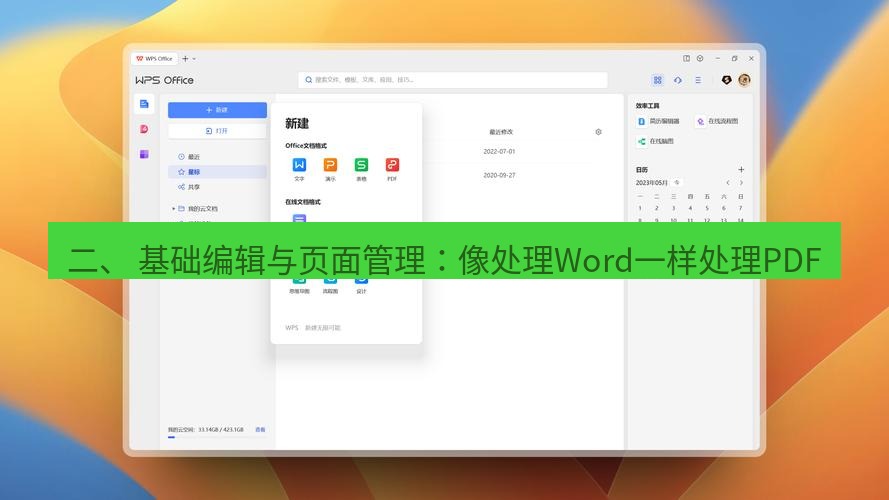889x500 pixels.
Task: Open the purple apps icon in the left rail
Action: coord(144,154)
